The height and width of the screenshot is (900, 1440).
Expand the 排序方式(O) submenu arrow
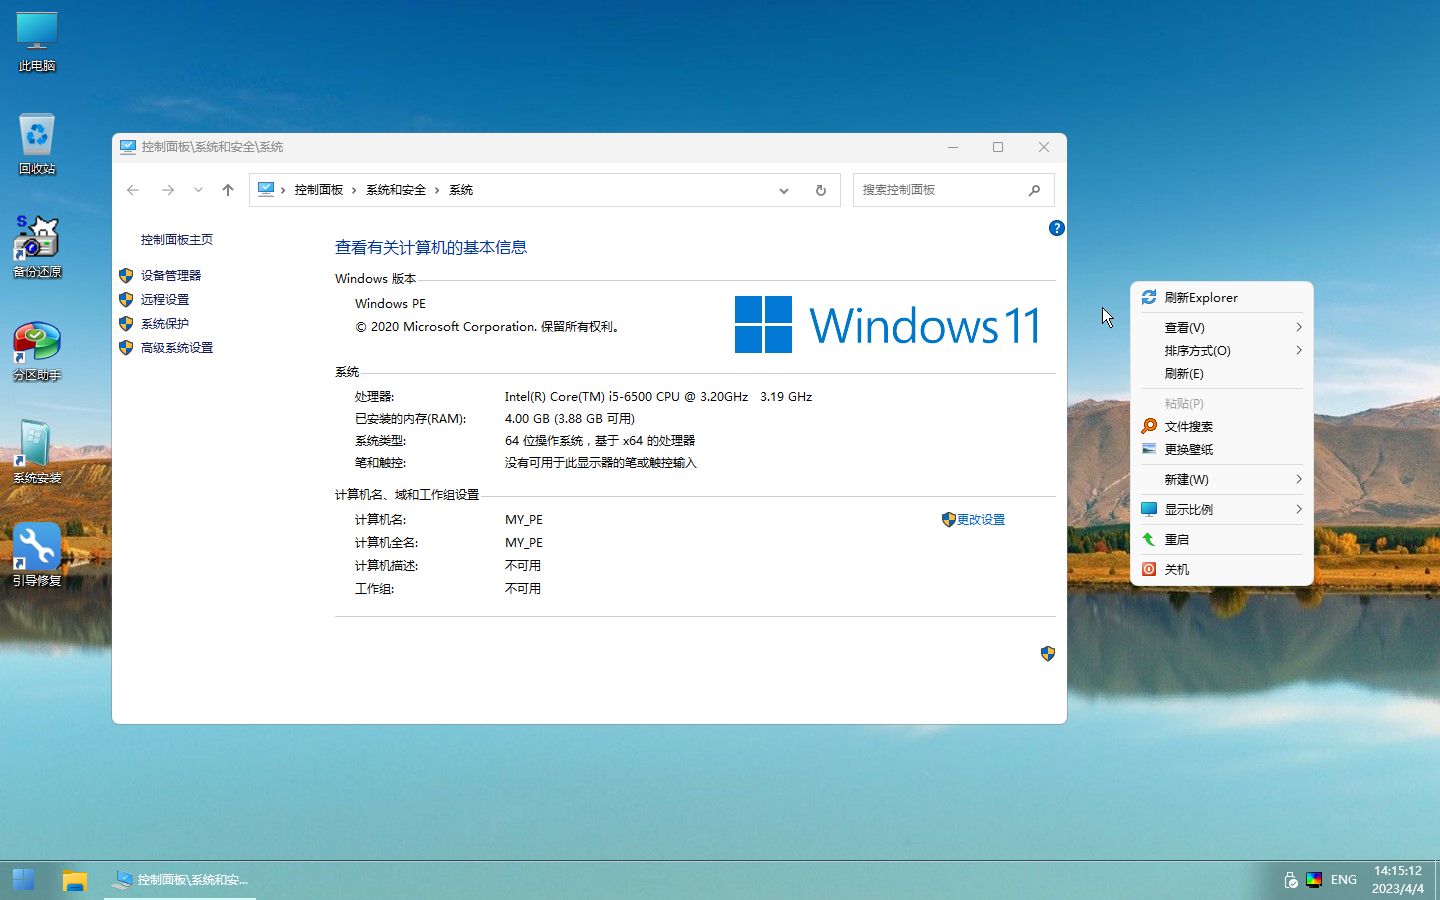click(1299, 350)
